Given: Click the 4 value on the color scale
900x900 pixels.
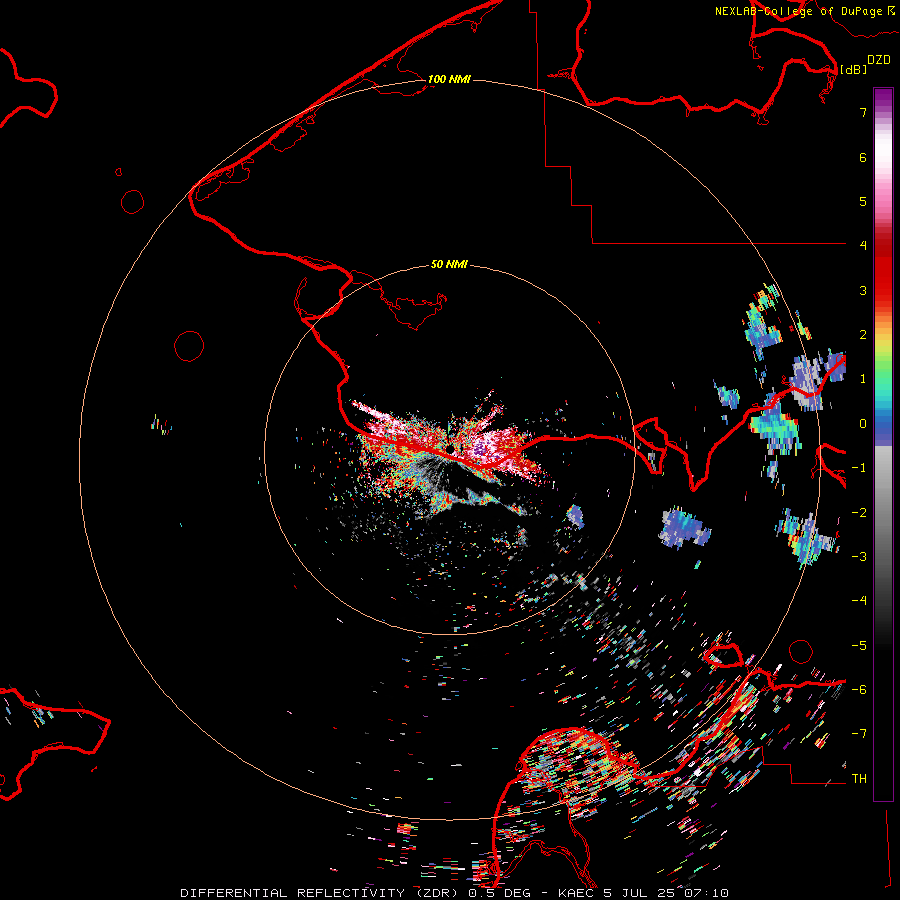Looking at the screenshot, I should click(x=863, y=246).
